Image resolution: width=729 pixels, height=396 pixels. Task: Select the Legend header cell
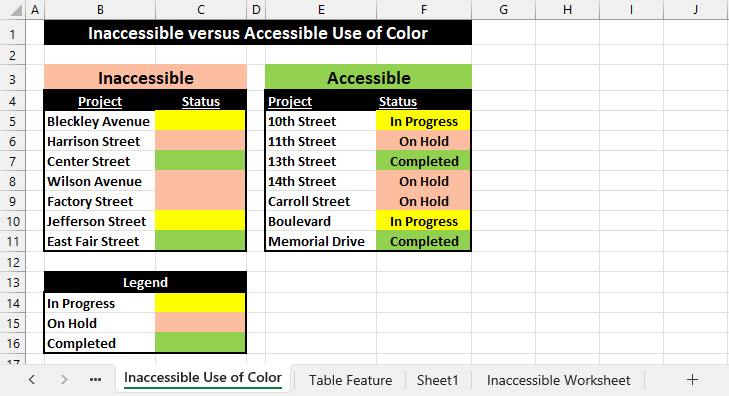(145, 282)
